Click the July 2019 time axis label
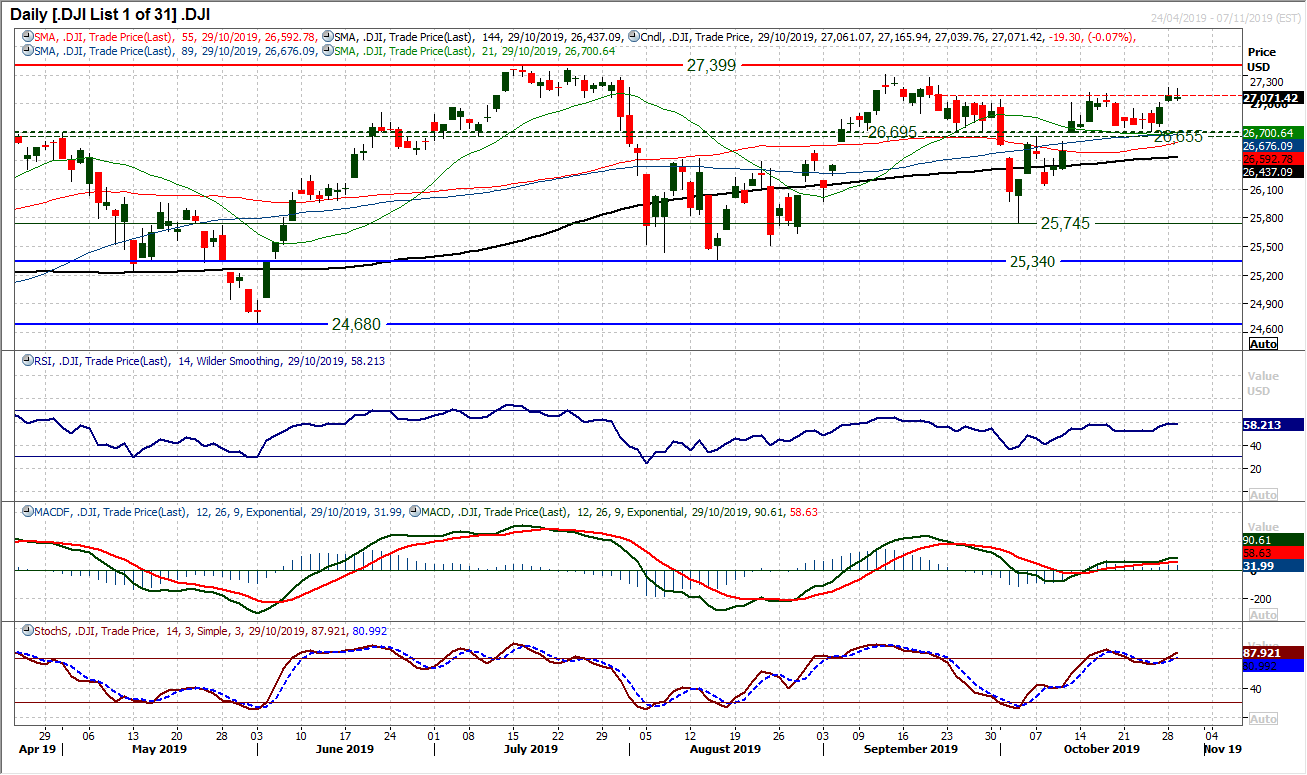The width and height of the screenshot is (1307, 775). pyautogui.click(x=531, y=748)
